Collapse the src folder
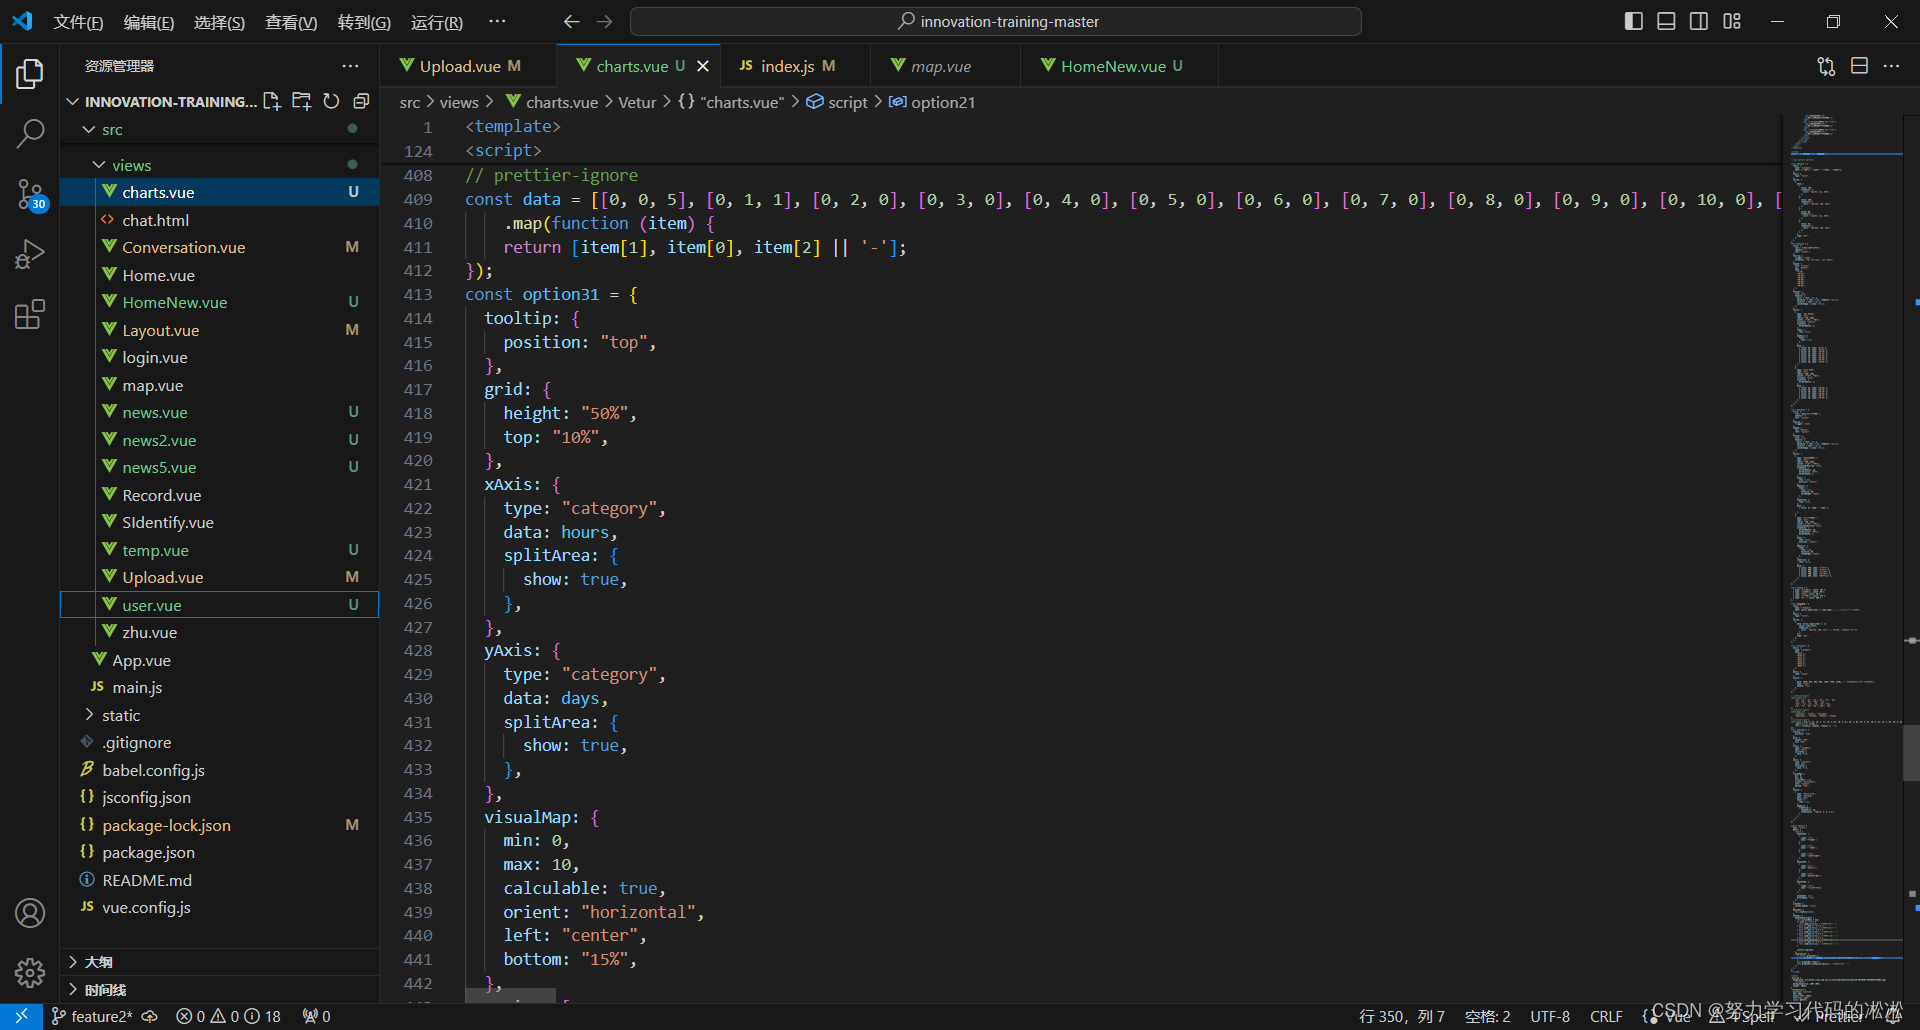The image size is (1920, 1030). (x=89, y=129)
